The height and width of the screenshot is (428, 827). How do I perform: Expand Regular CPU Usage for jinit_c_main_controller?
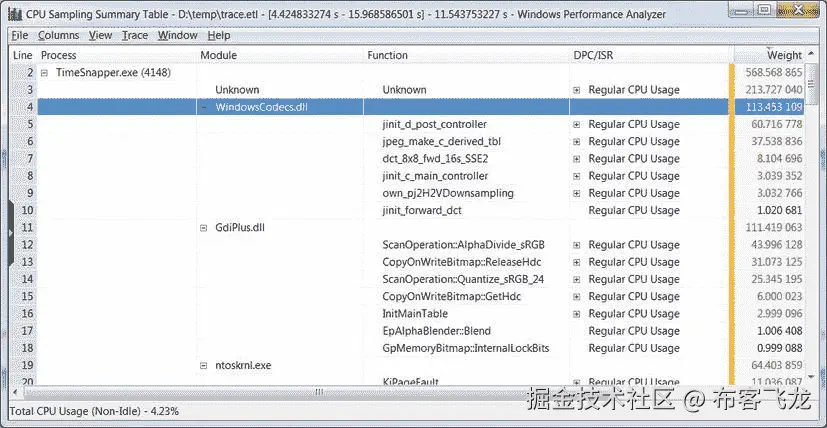tap(577, 176)
